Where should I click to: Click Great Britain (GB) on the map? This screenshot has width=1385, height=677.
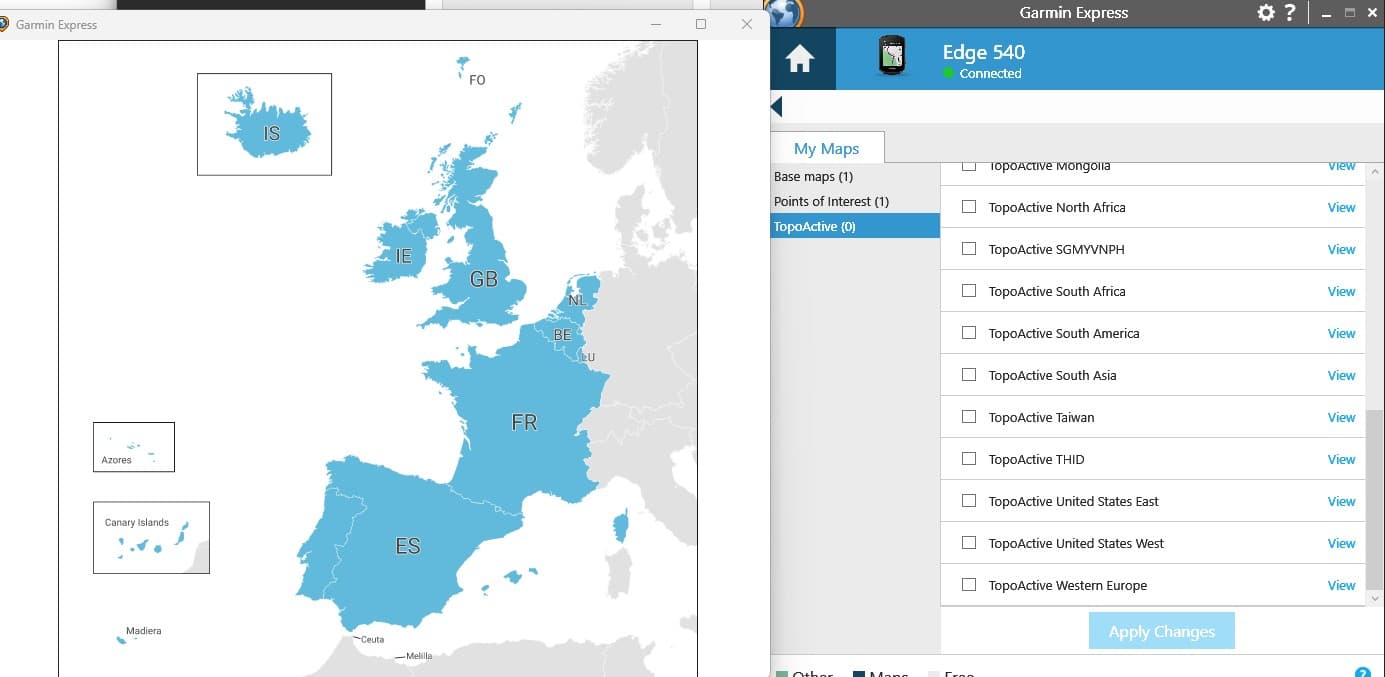[484, 279]
